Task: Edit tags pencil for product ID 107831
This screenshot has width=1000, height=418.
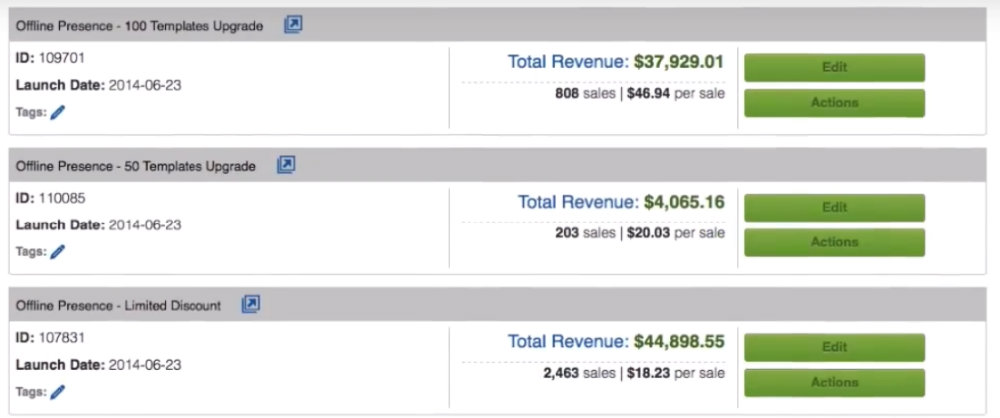Action: pos(57,392)
